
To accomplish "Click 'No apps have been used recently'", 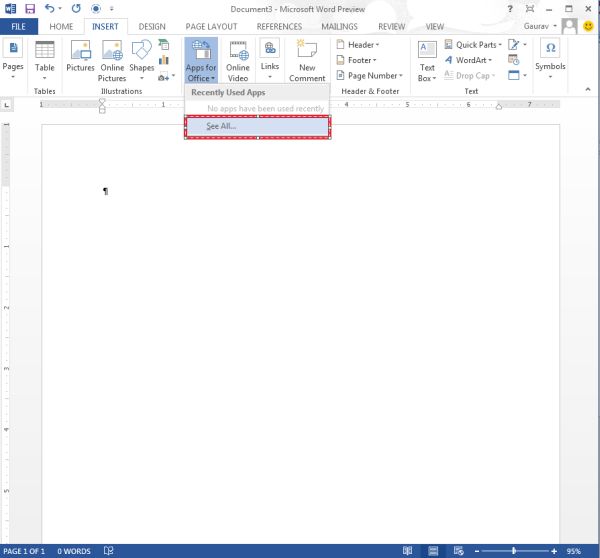I will click(265, 109).
